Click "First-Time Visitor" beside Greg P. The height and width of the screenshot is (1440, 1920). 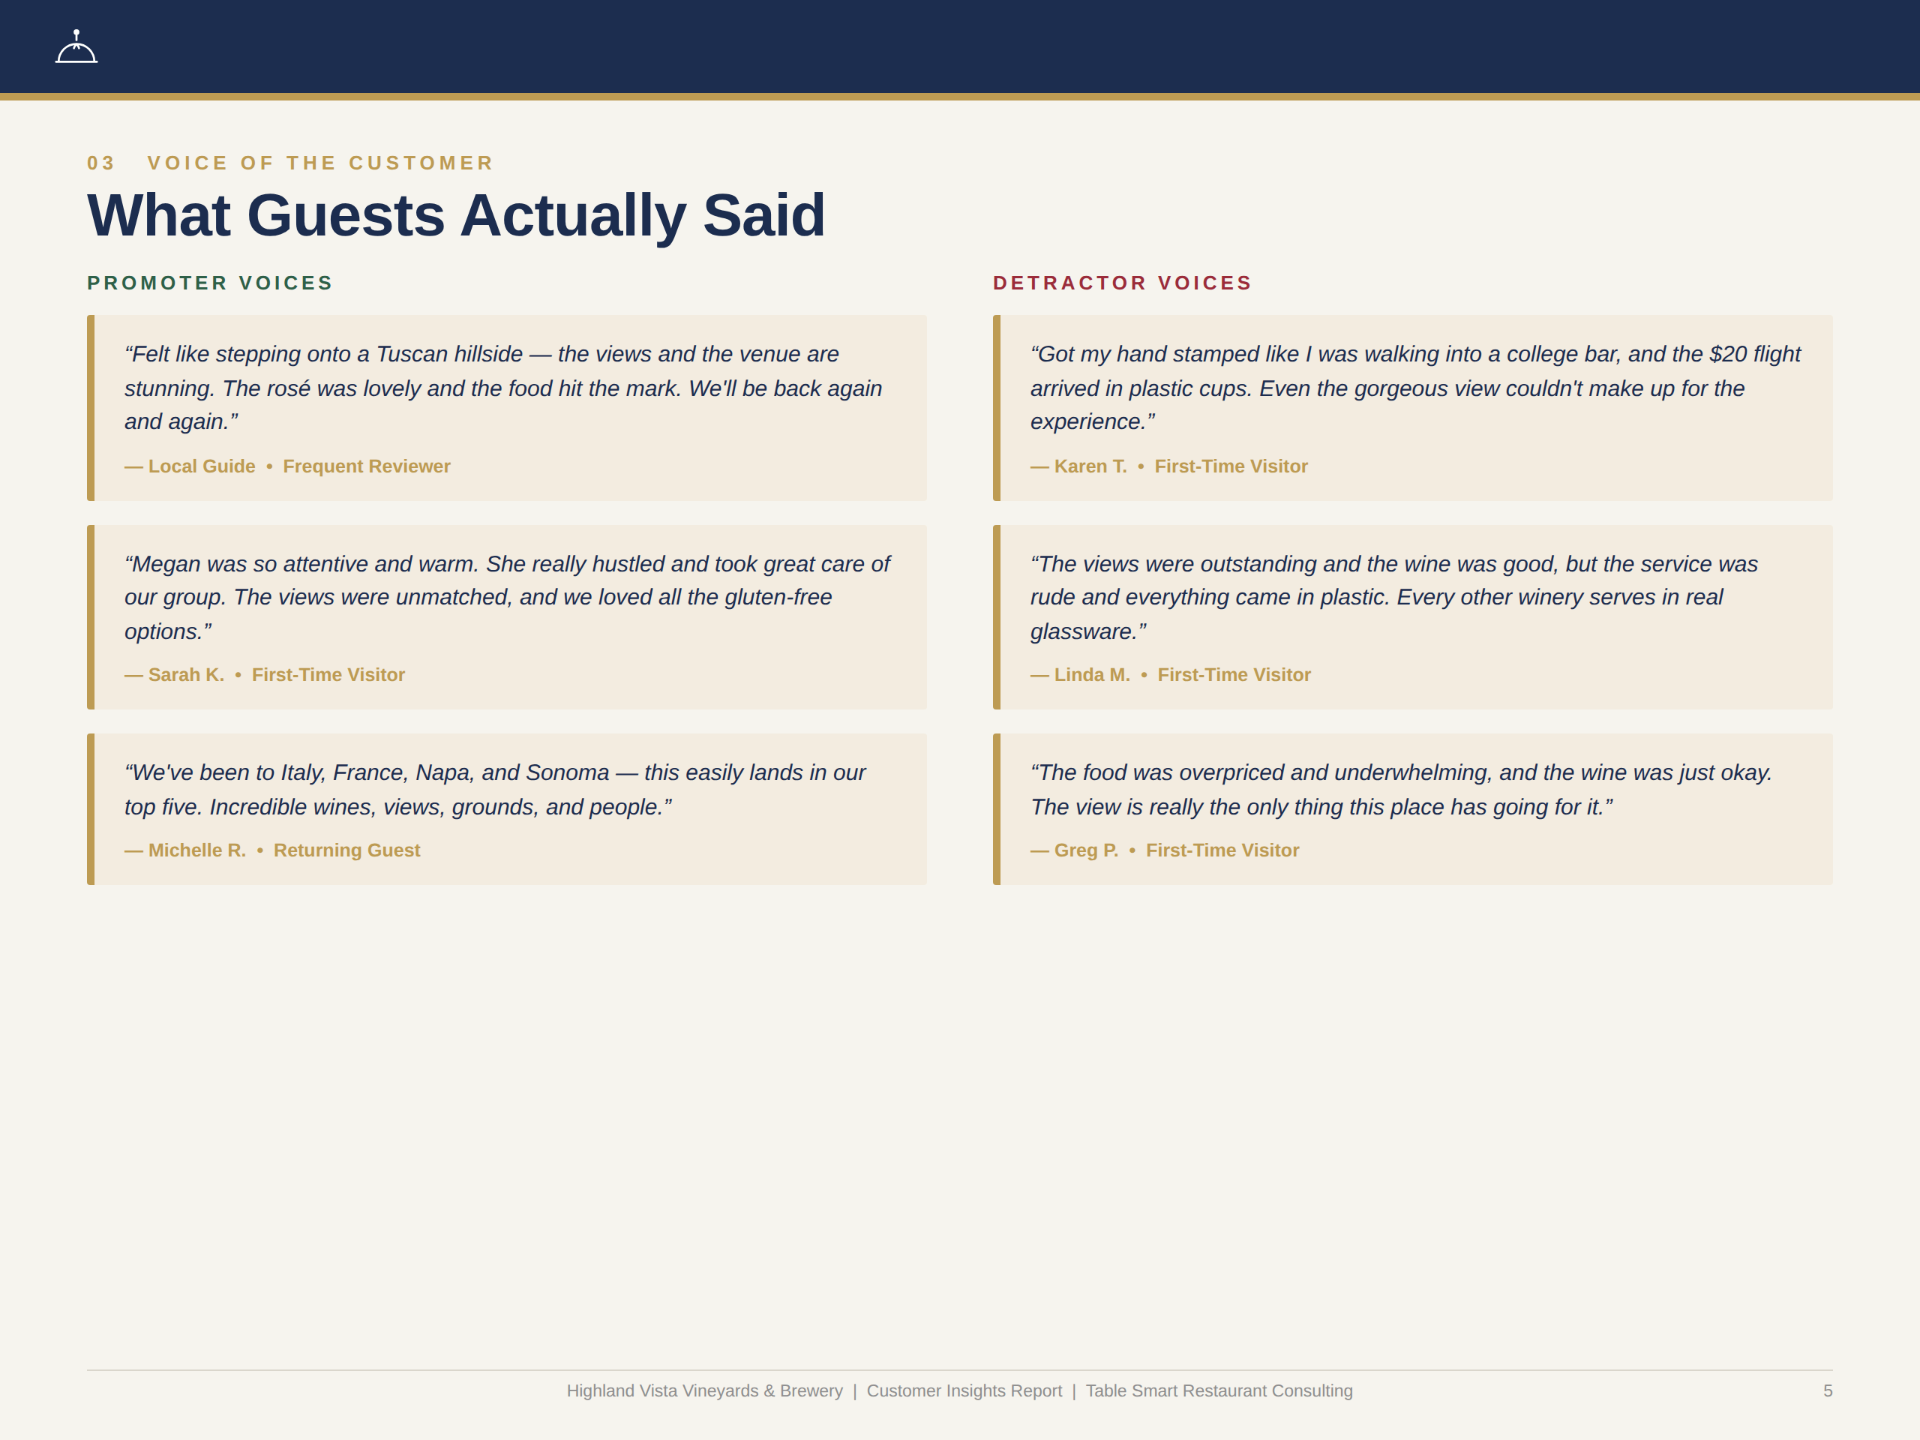click(x=1222, y=850)
